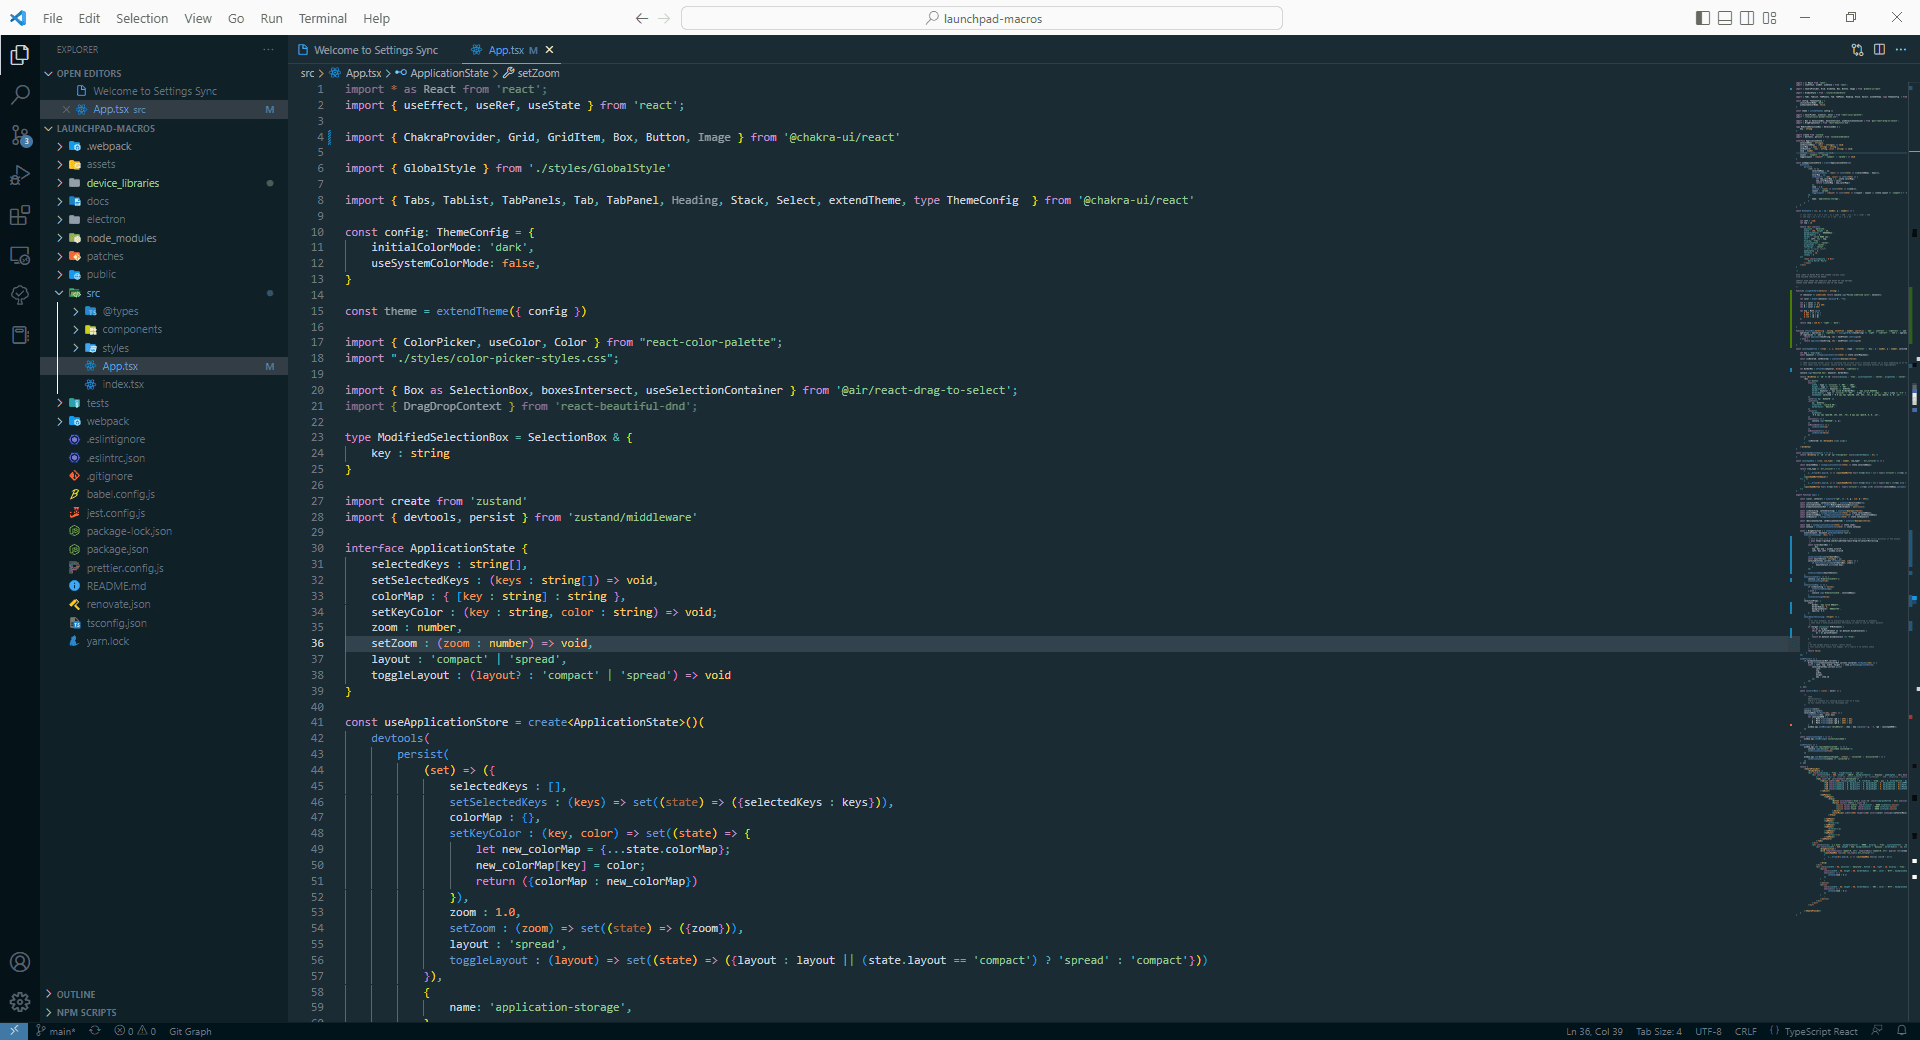Open the Selection menu

click(142, 18)
